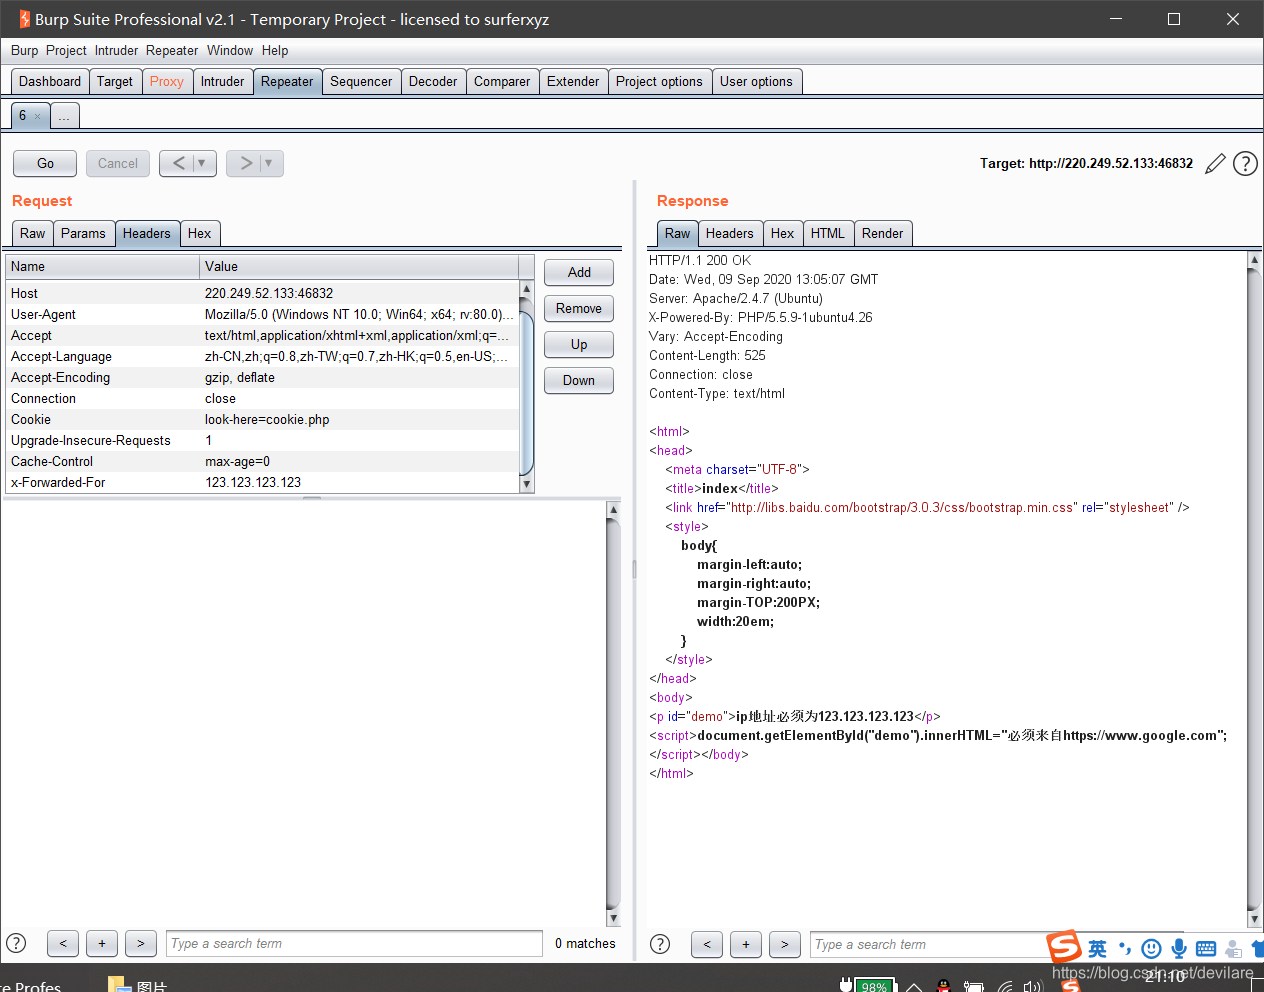The image size is (1264, 992).
Task: Go to previous response search match
Action: 707,944
